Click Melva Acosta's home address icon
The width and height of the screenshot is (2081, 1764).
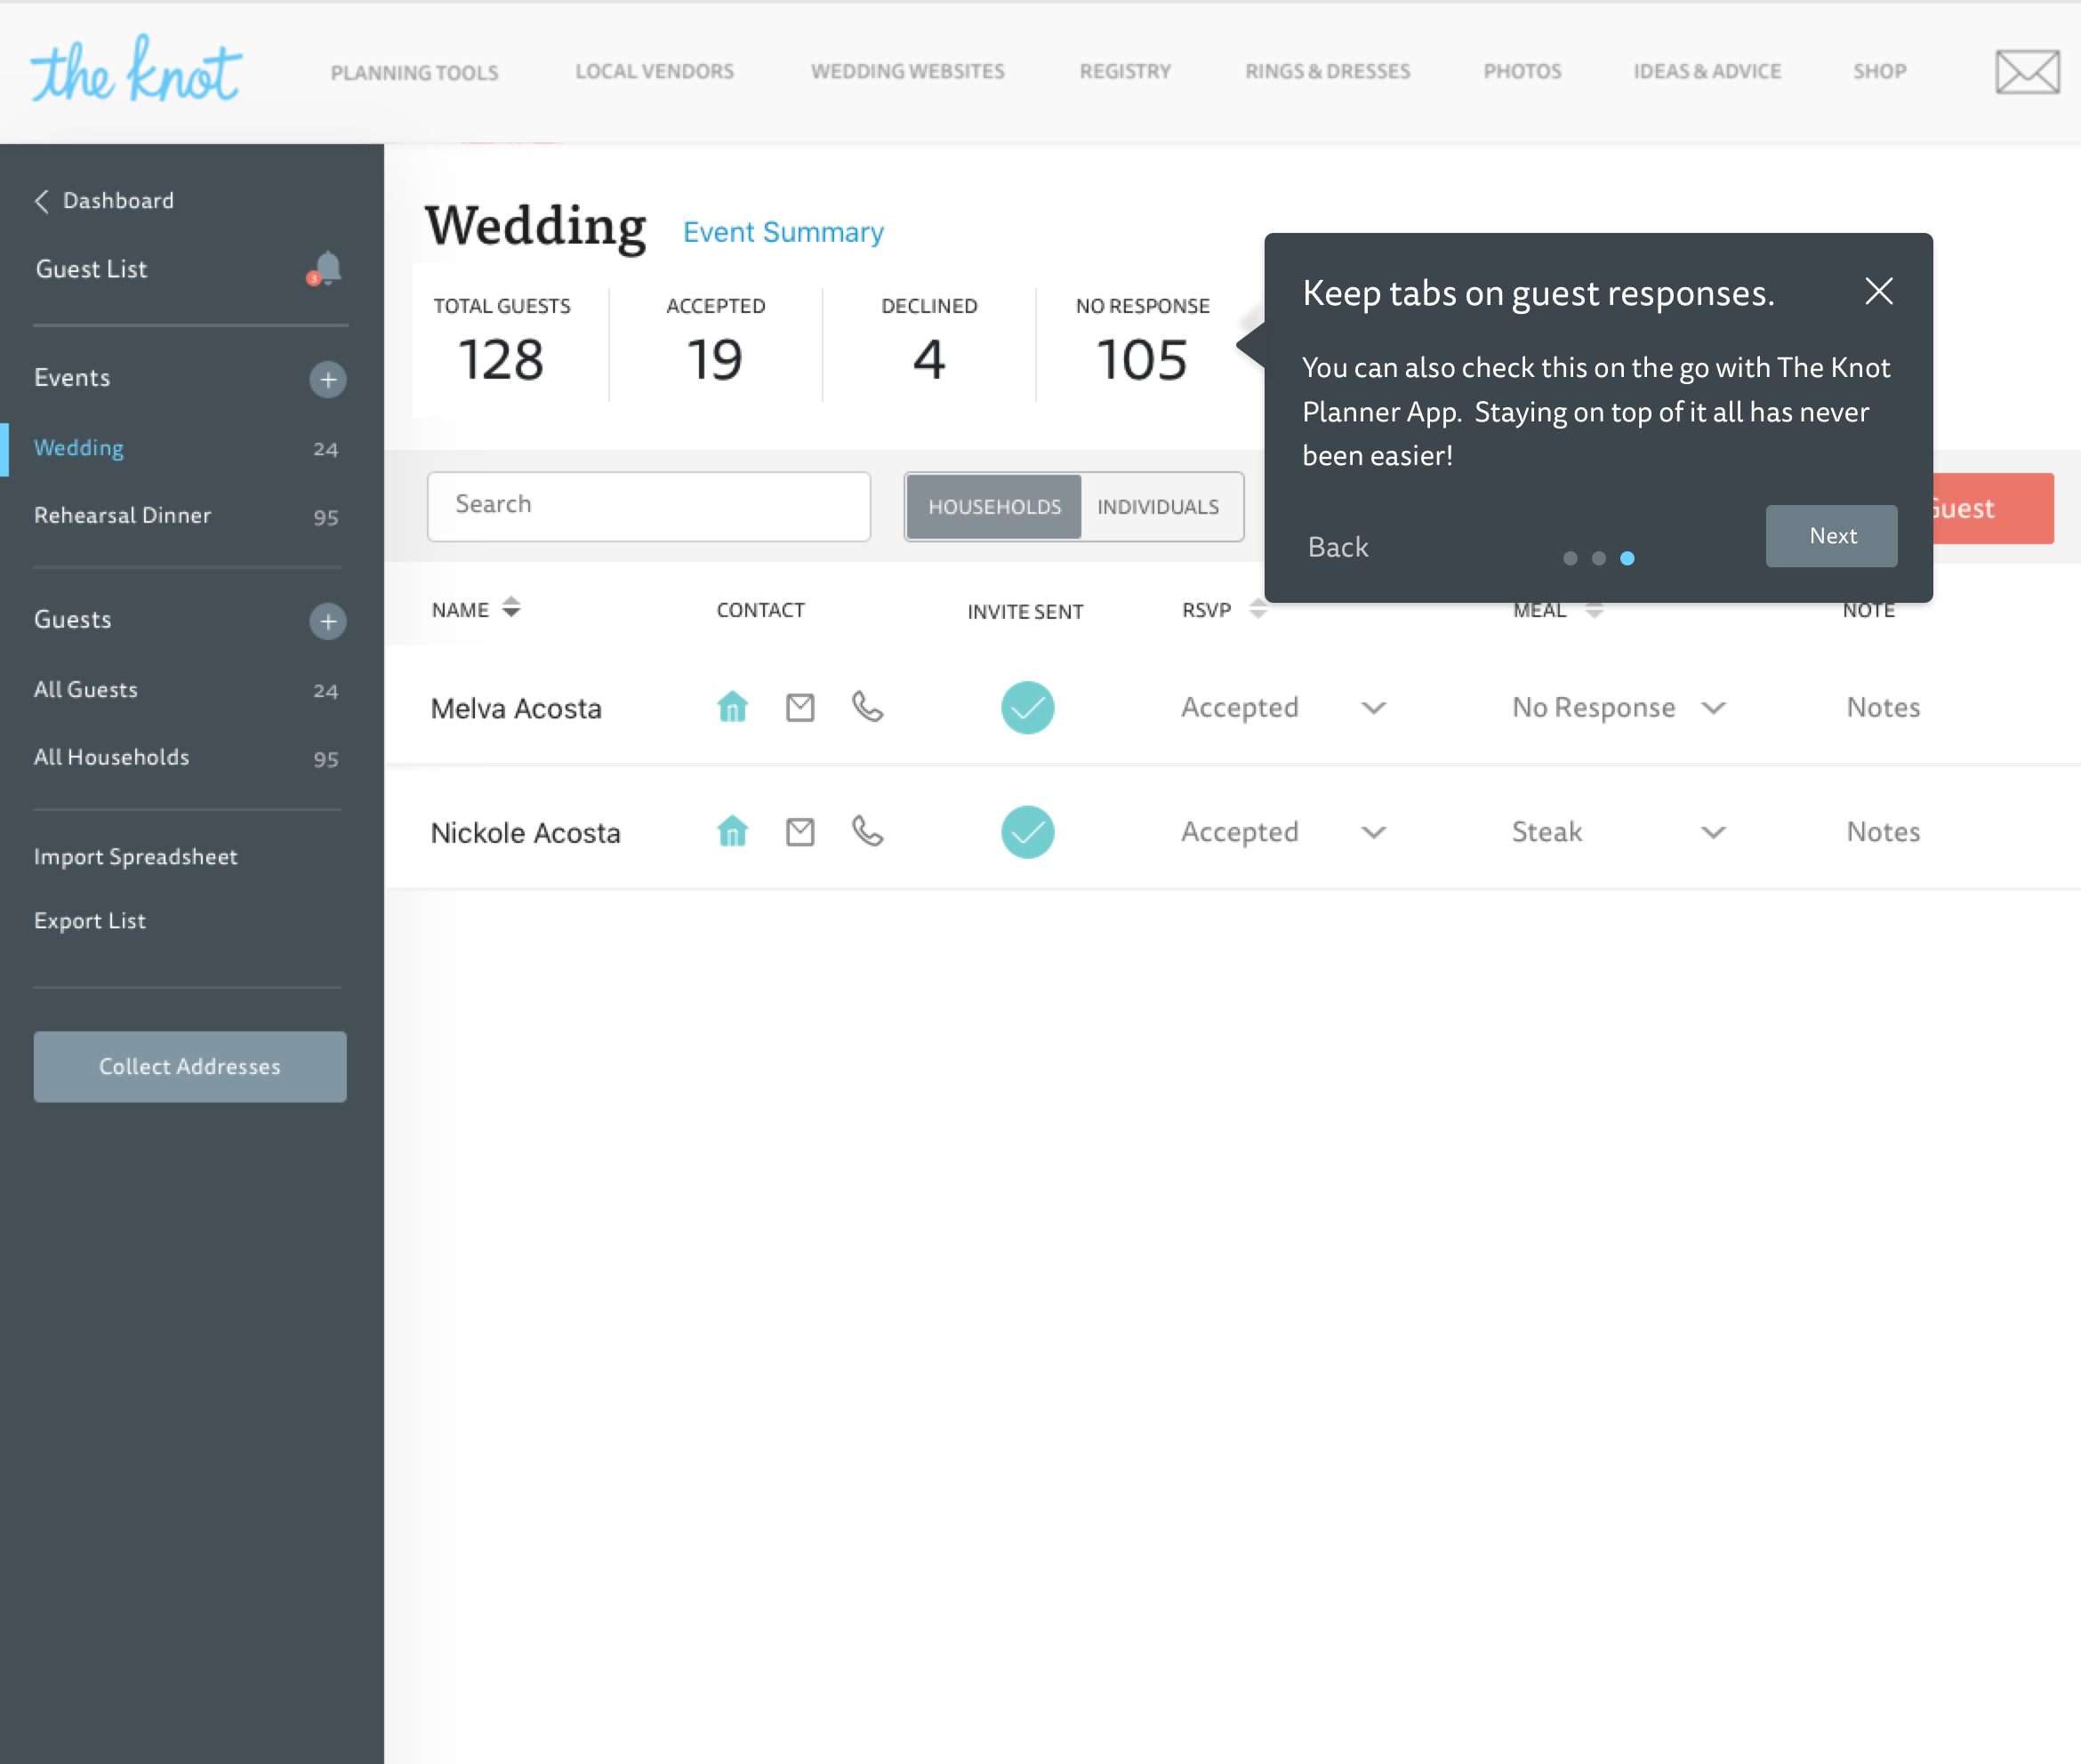point(732,707)
